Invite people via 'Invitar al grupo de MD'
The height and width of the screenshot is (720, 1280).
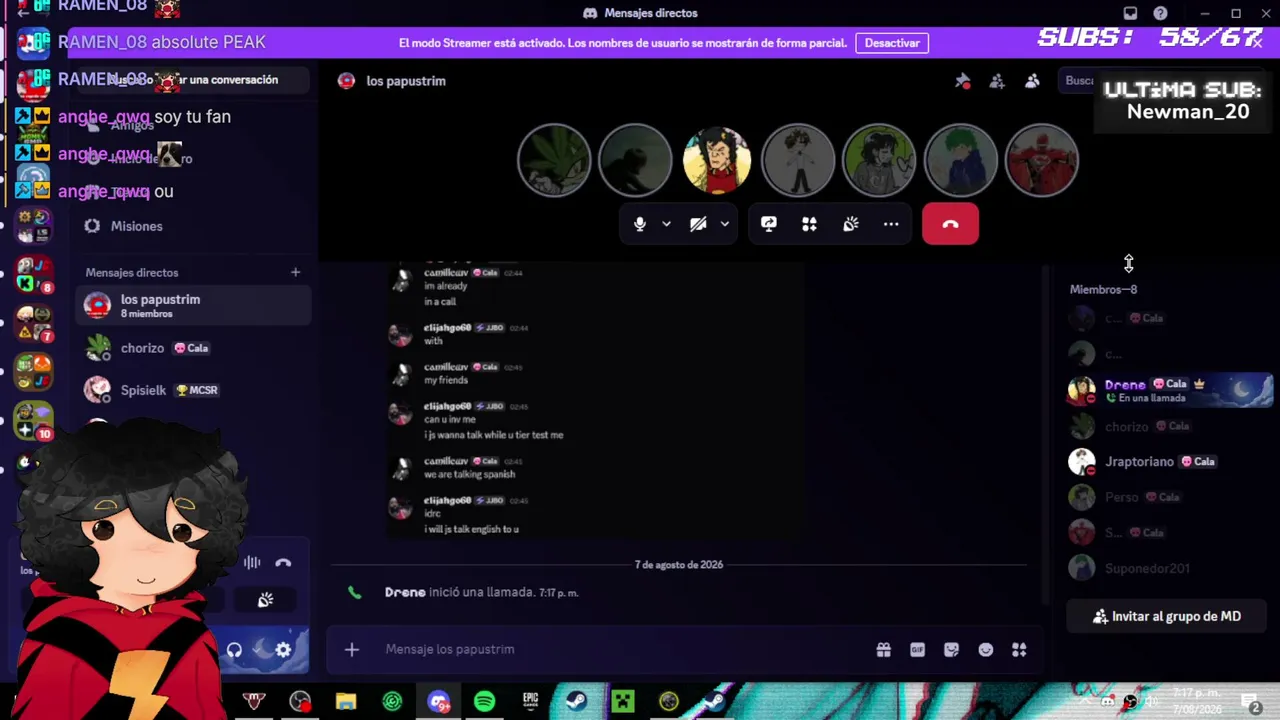pyautogui.click(x=1167, y=617)
